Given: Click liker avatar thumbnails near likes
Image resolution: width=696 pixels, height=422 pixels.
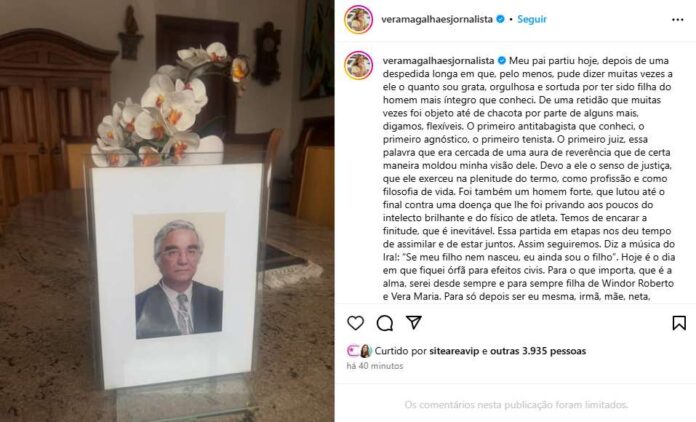Looking at the screenshot, I should coord(359,351).
